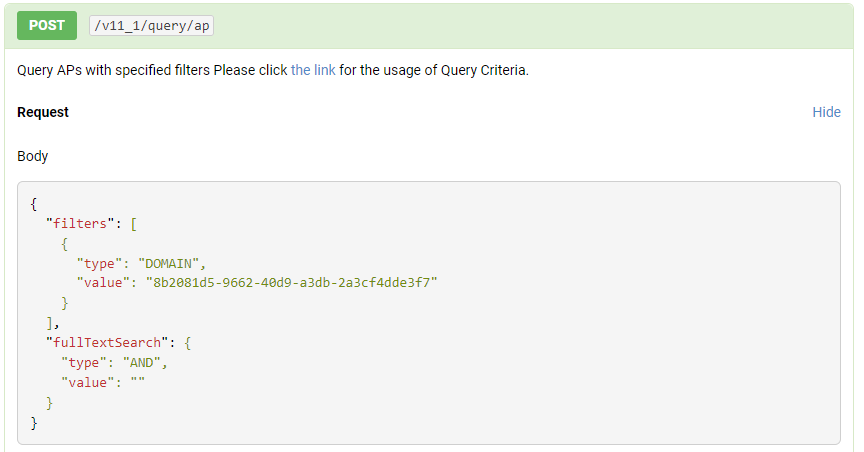Click the "Query APs with specified filters" description

tap(114, 71)
